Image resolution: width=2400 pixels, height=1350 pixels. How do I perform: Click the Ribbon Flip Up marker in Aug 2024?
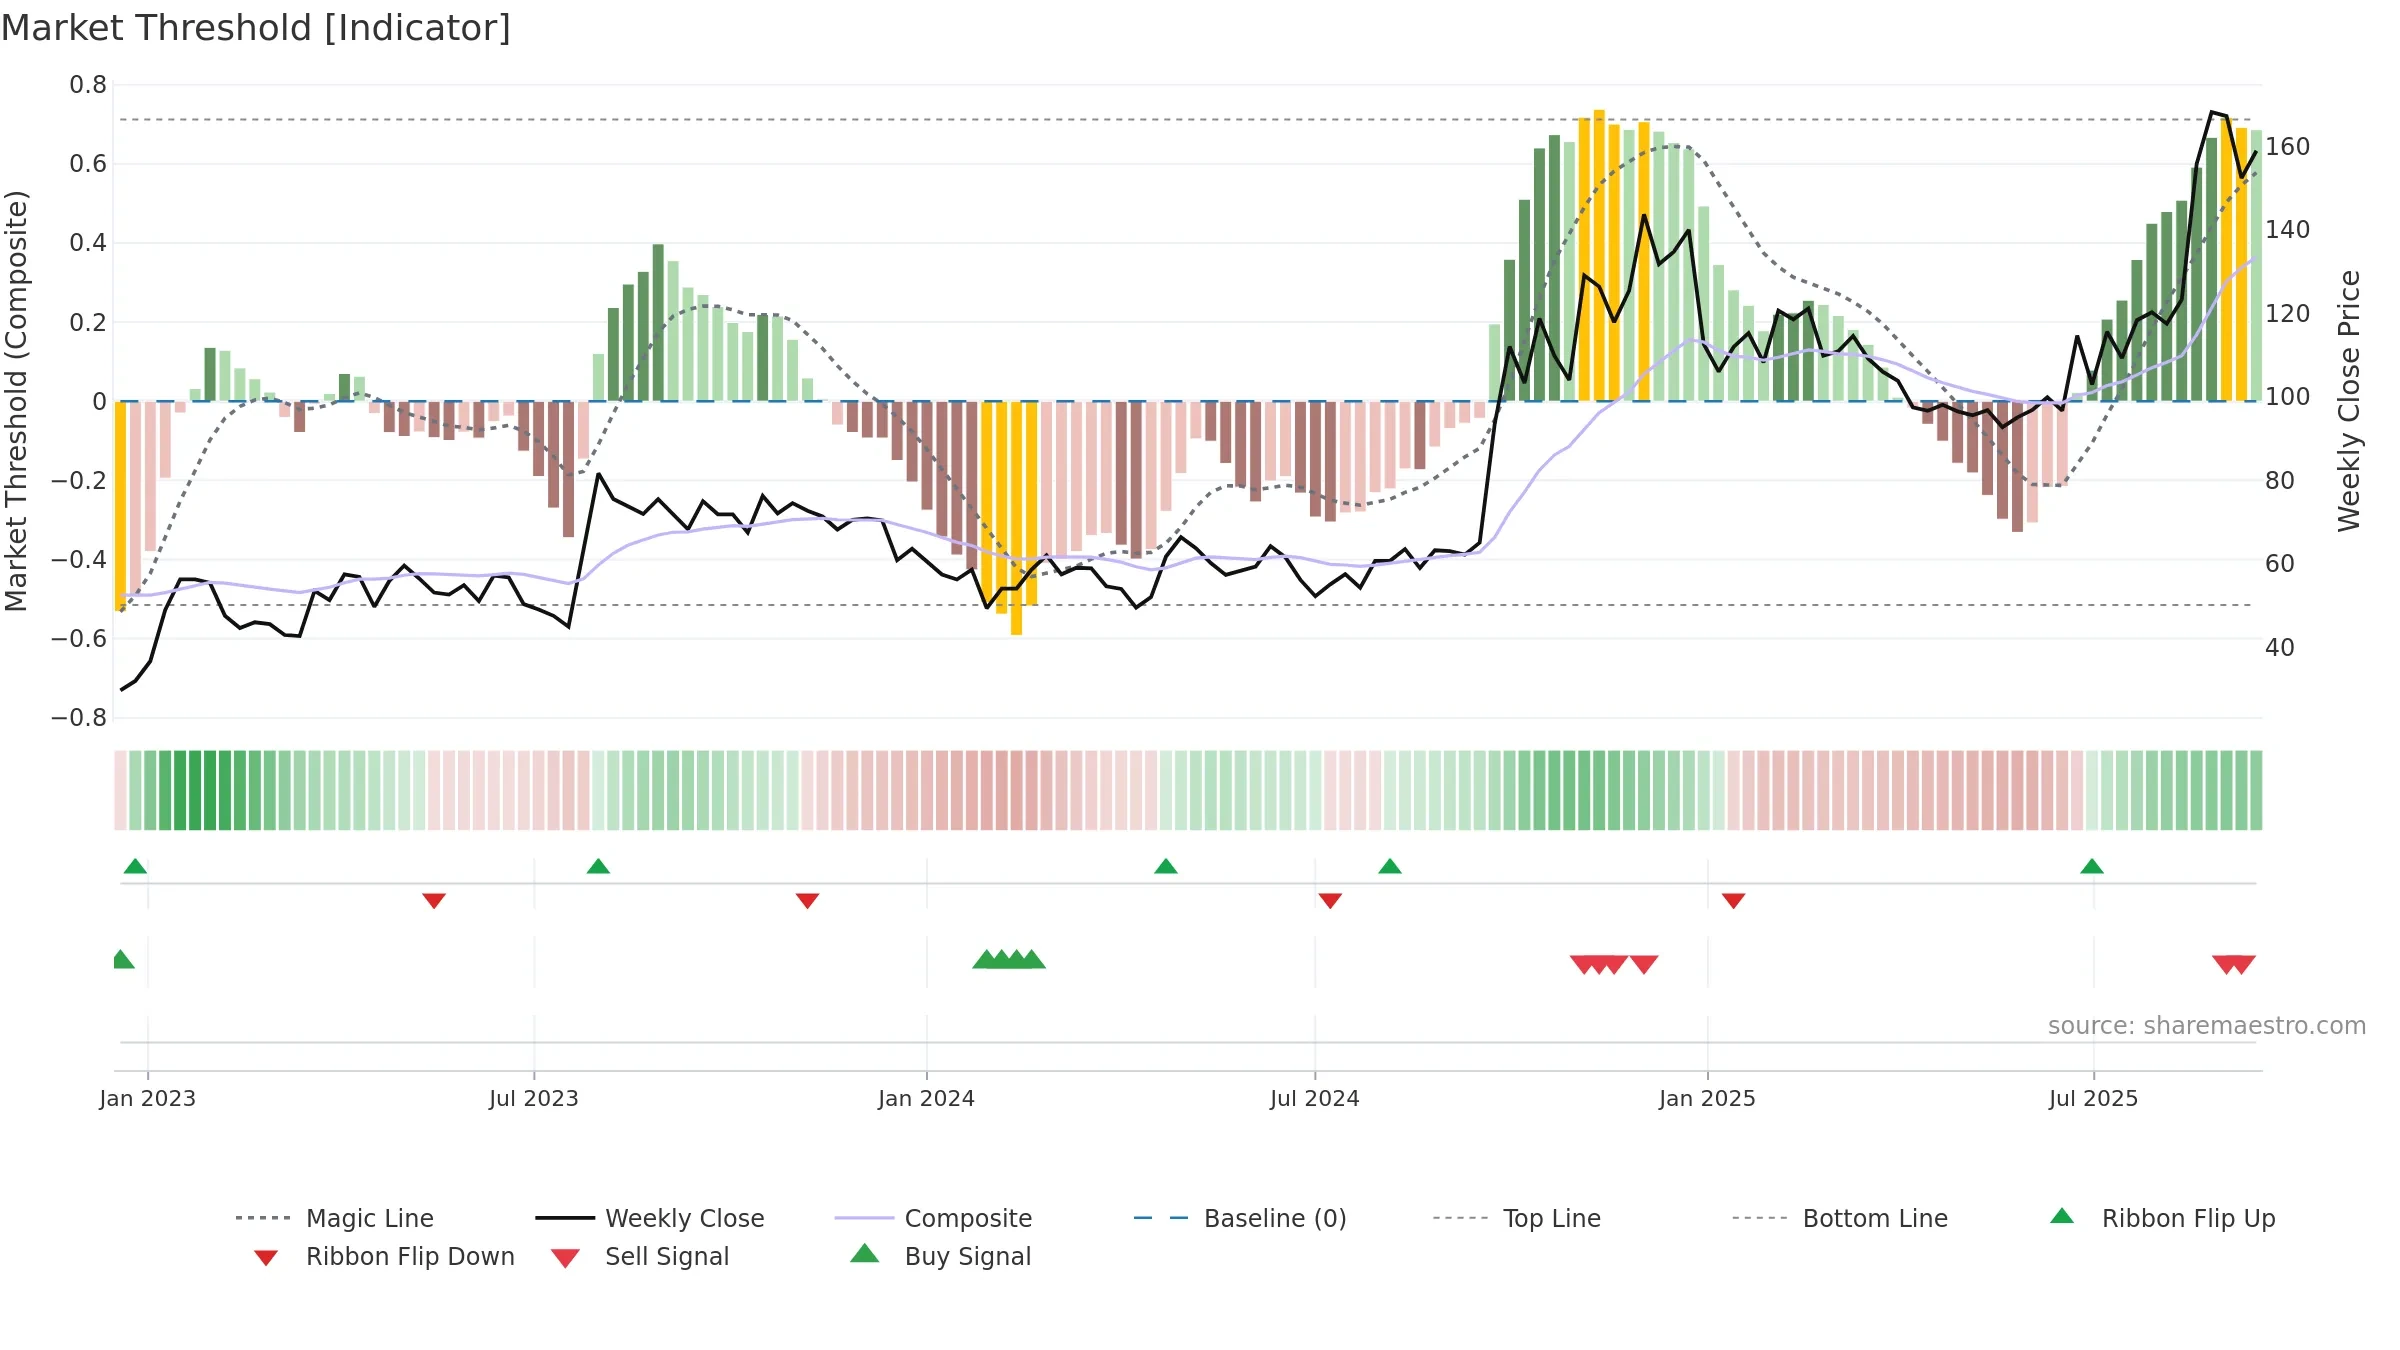(x=1390, y=866)
